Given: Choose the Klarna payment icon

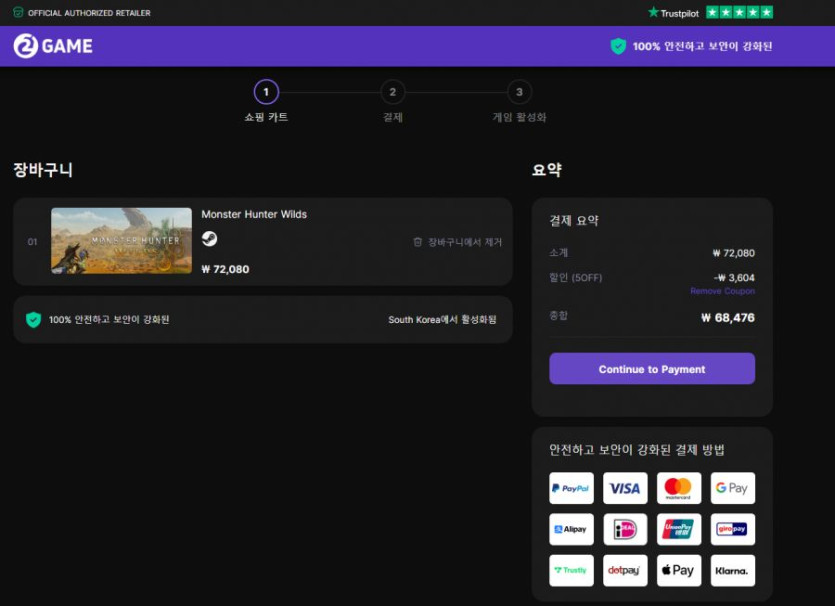Looking at the screenshot, I should 732,570.
